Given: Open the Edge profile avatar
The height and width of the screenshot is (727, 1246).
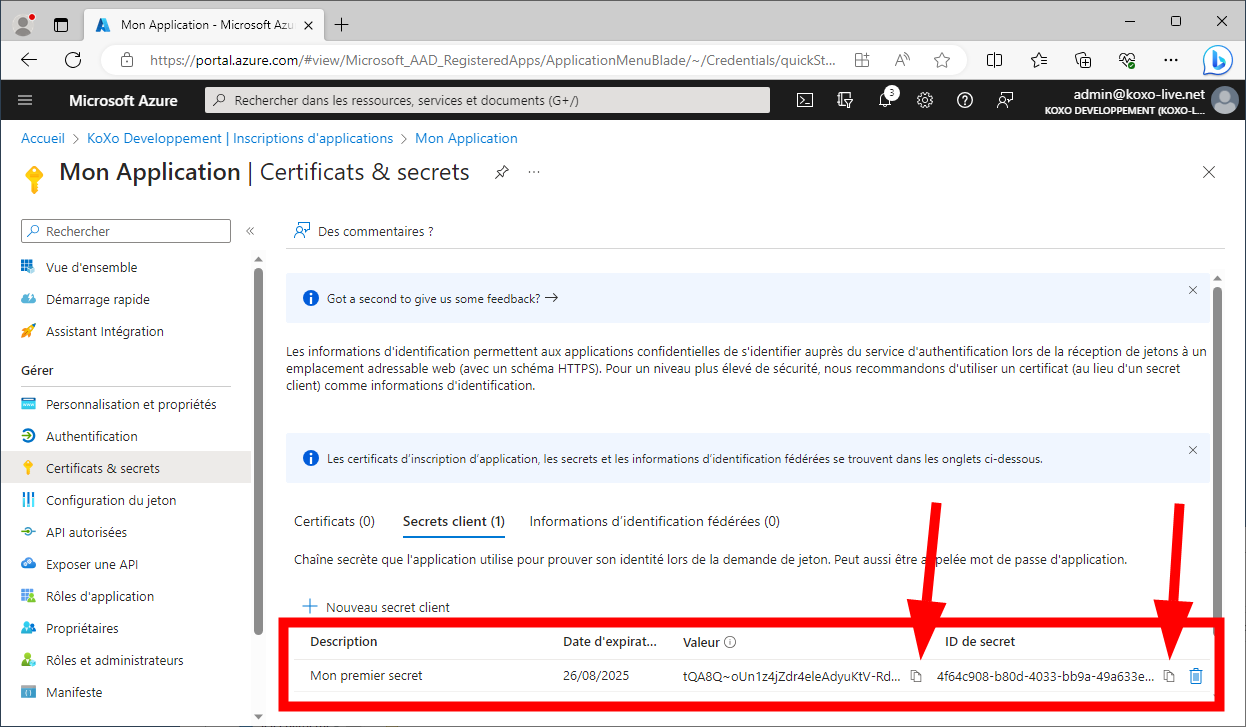Looking at the screenshot, I should 25,23.
